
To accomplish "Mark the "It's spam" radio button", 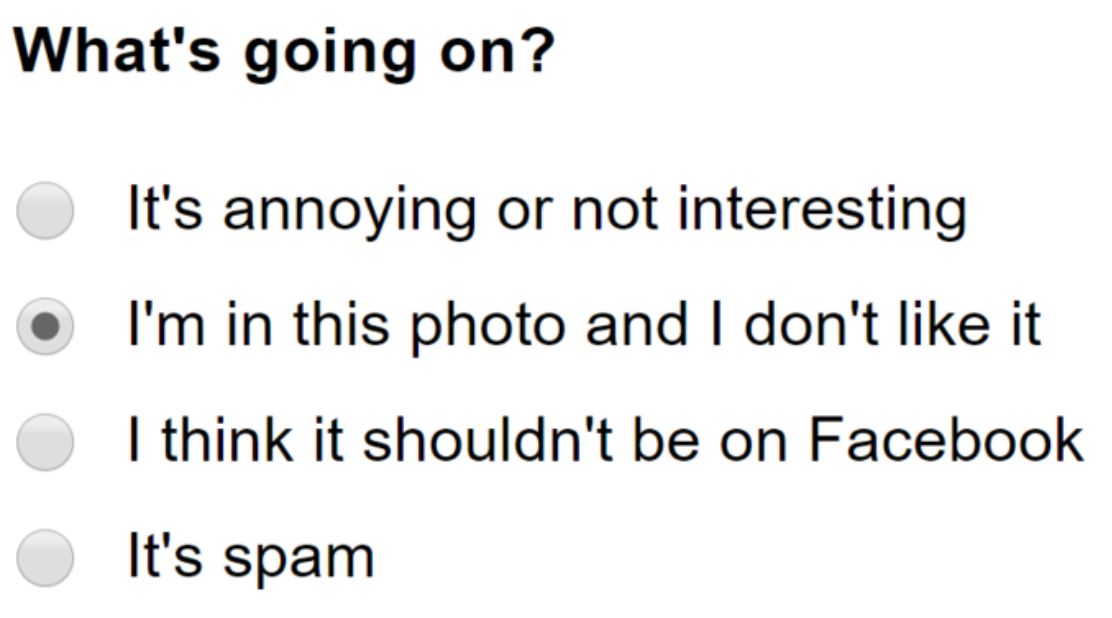I will (x=45, y=556).
